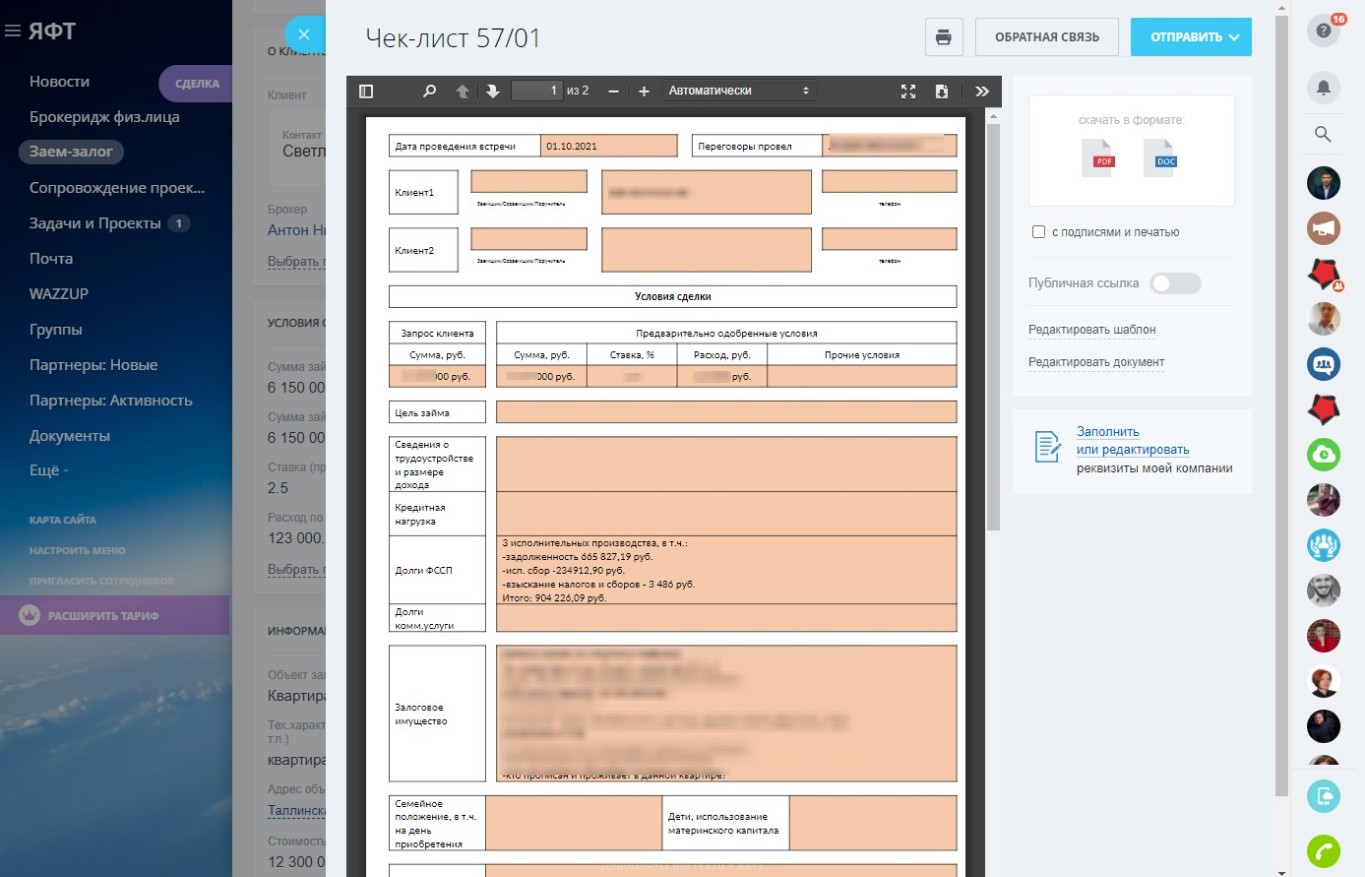Click the page number input field
This screenshot has height=877, width=1365.
(536, 91)
